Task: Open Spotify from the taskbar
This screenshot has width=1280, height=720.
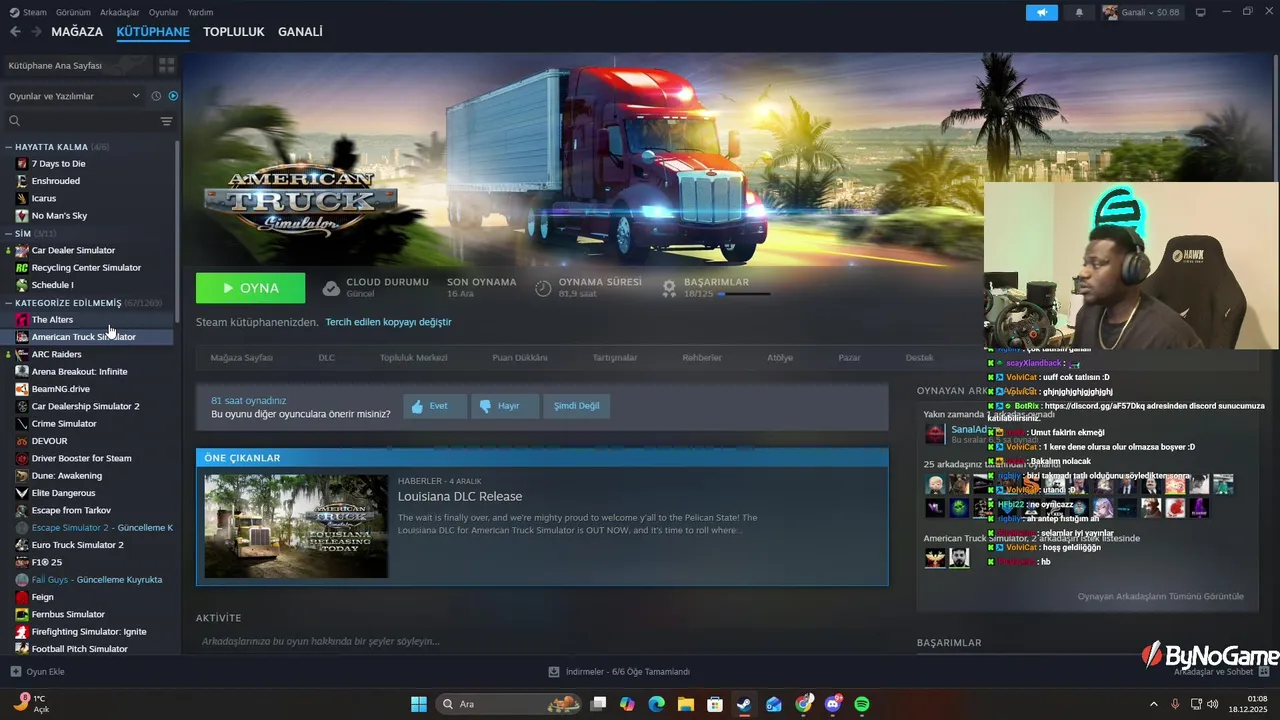Action: pos(862,704)
